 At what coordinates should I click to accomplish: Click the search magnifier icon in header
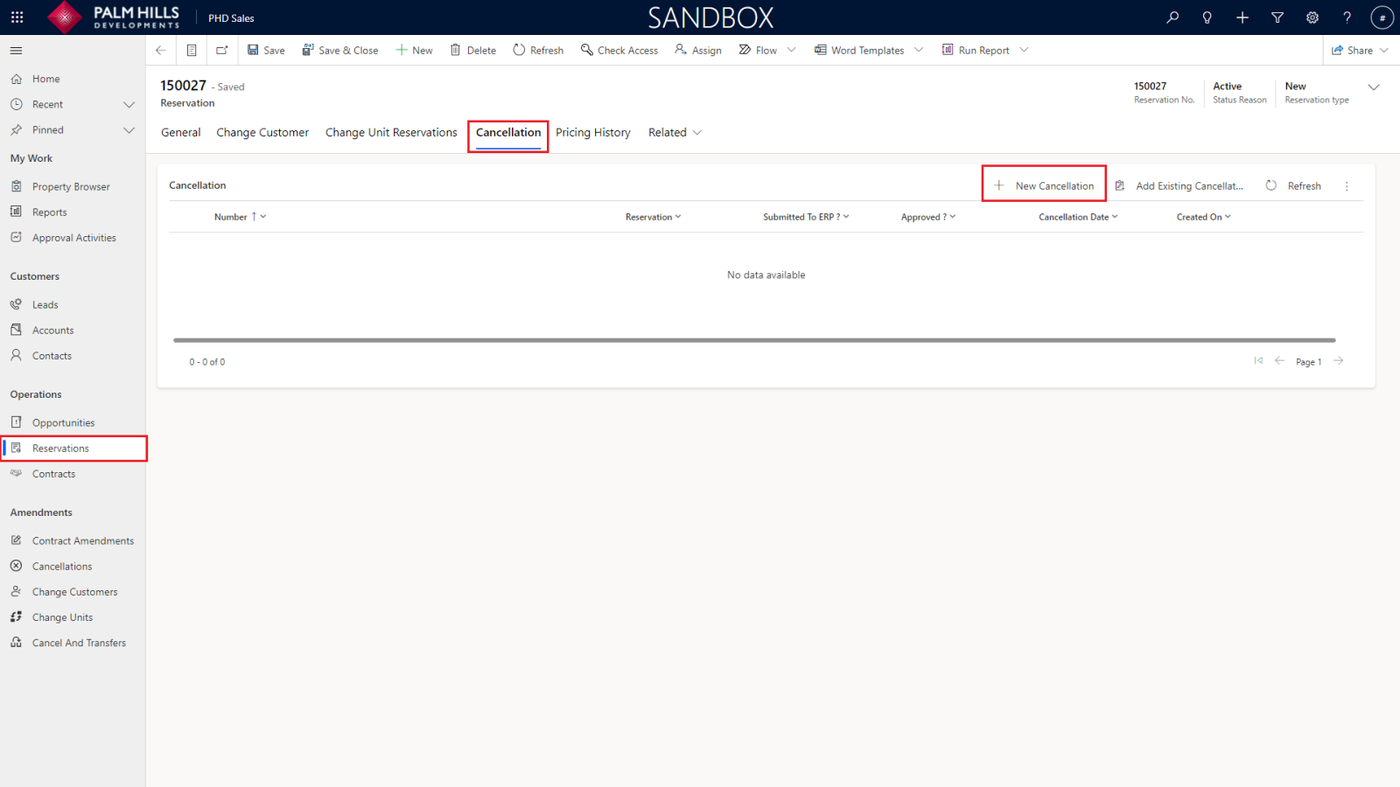[1172, 17]
